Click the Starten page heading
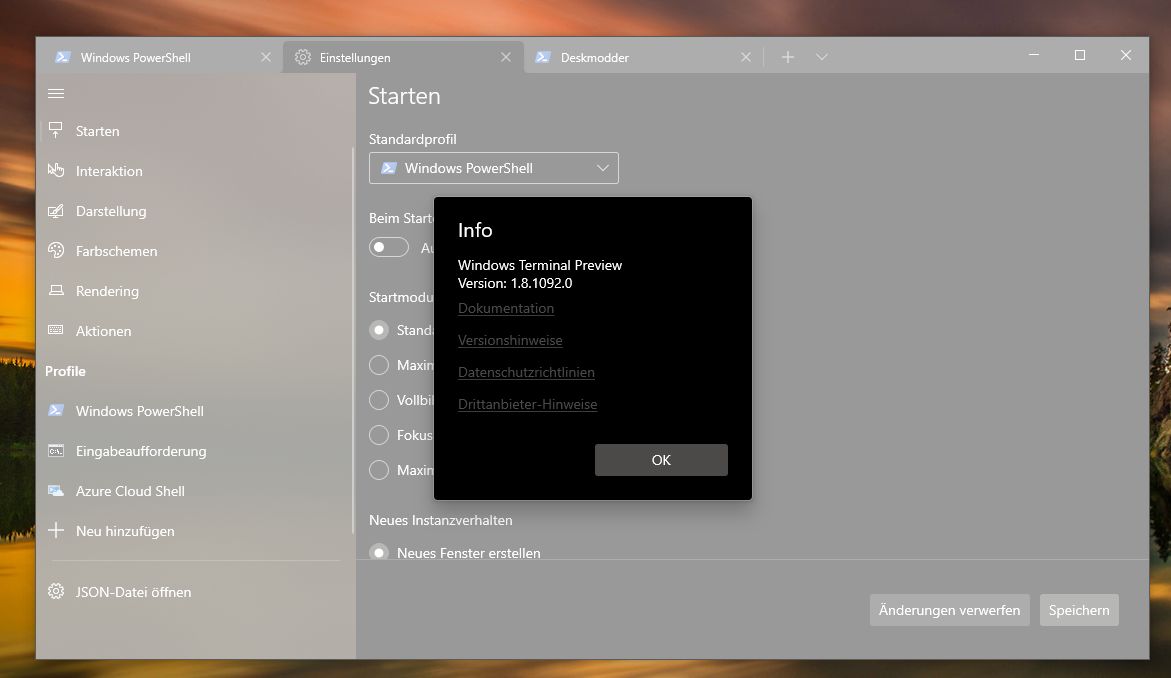The width and height of the screenshot is (1171, 678). 404,96
